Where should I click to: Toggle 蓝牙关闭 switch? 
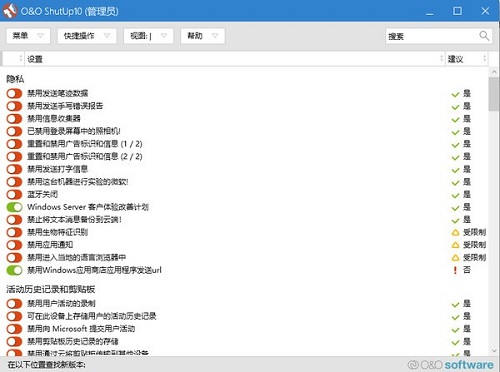click(14, 194)
